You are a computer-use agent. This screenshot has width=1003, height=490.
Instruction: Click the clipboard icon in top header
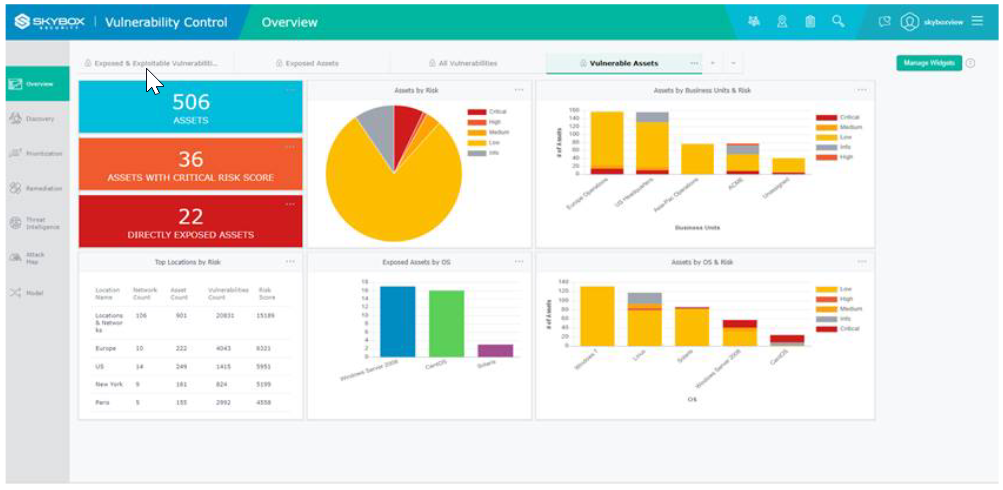pyautogui.click(x=810, y=21)
